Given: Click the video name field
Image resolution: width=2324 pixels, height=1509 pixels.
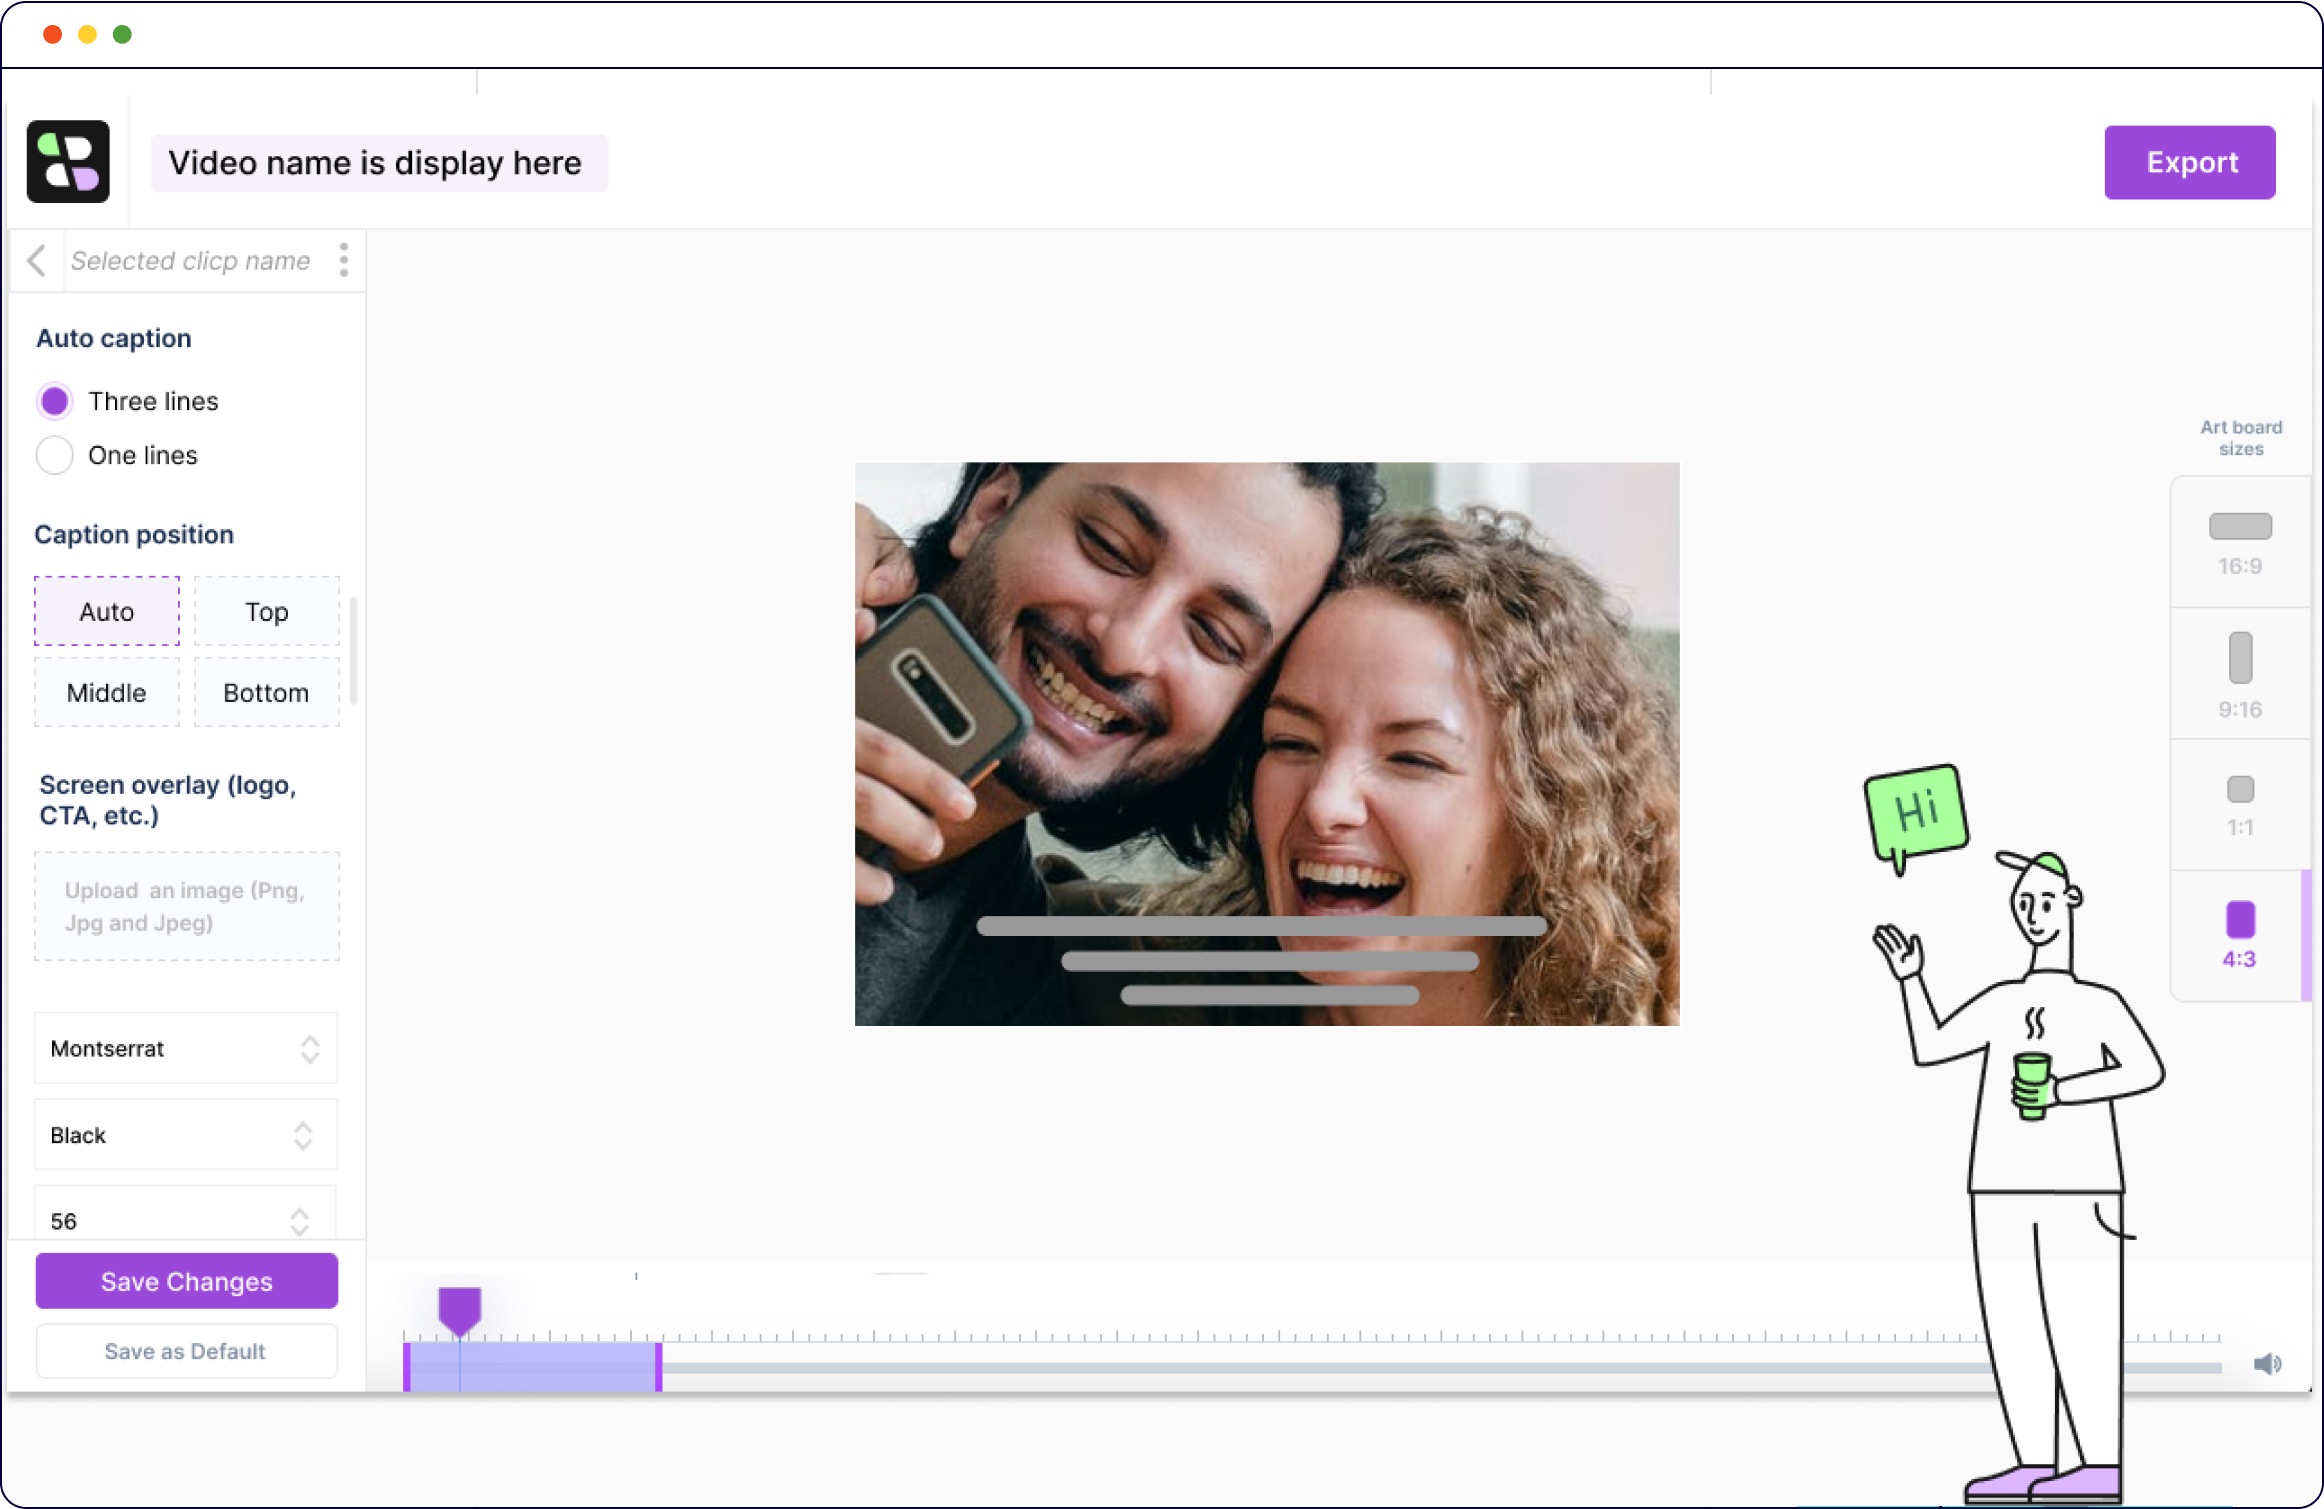Looking at the screenshot, I should (x=378, y=163).
